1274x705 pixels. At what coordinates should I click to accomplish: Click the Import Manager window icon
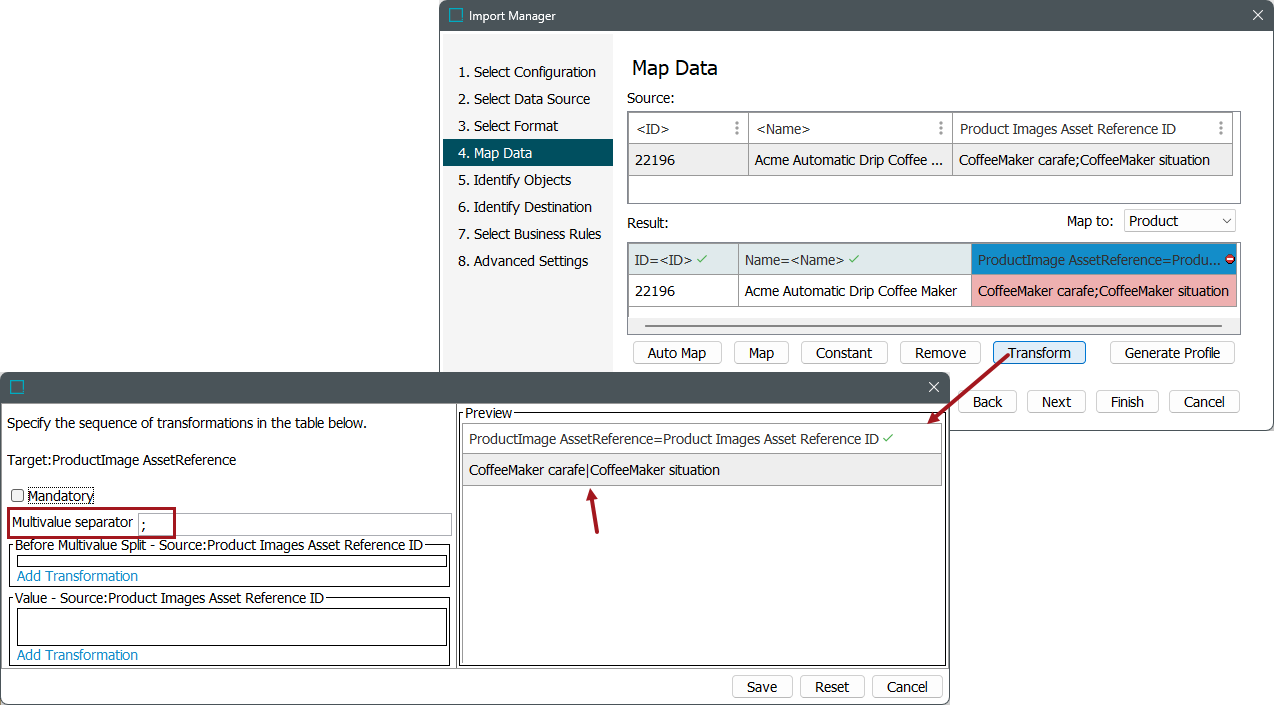(x=456, y=15)
